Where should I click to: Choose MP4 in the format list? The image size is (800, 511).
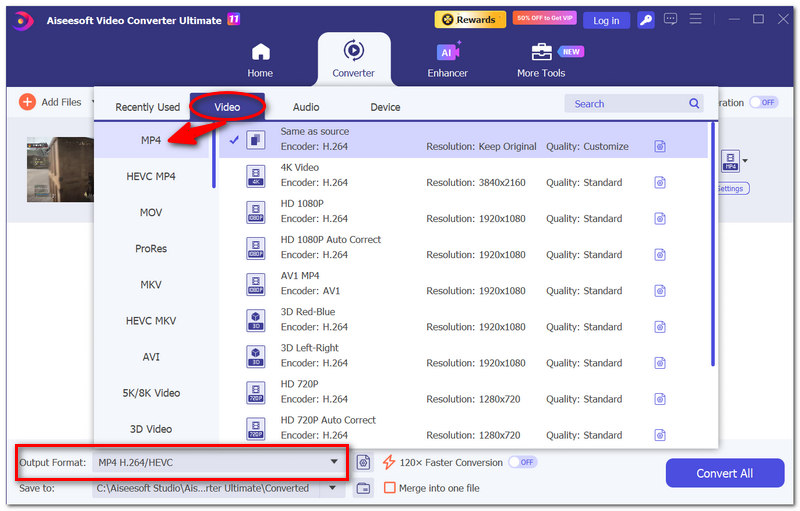pos(151,140)
